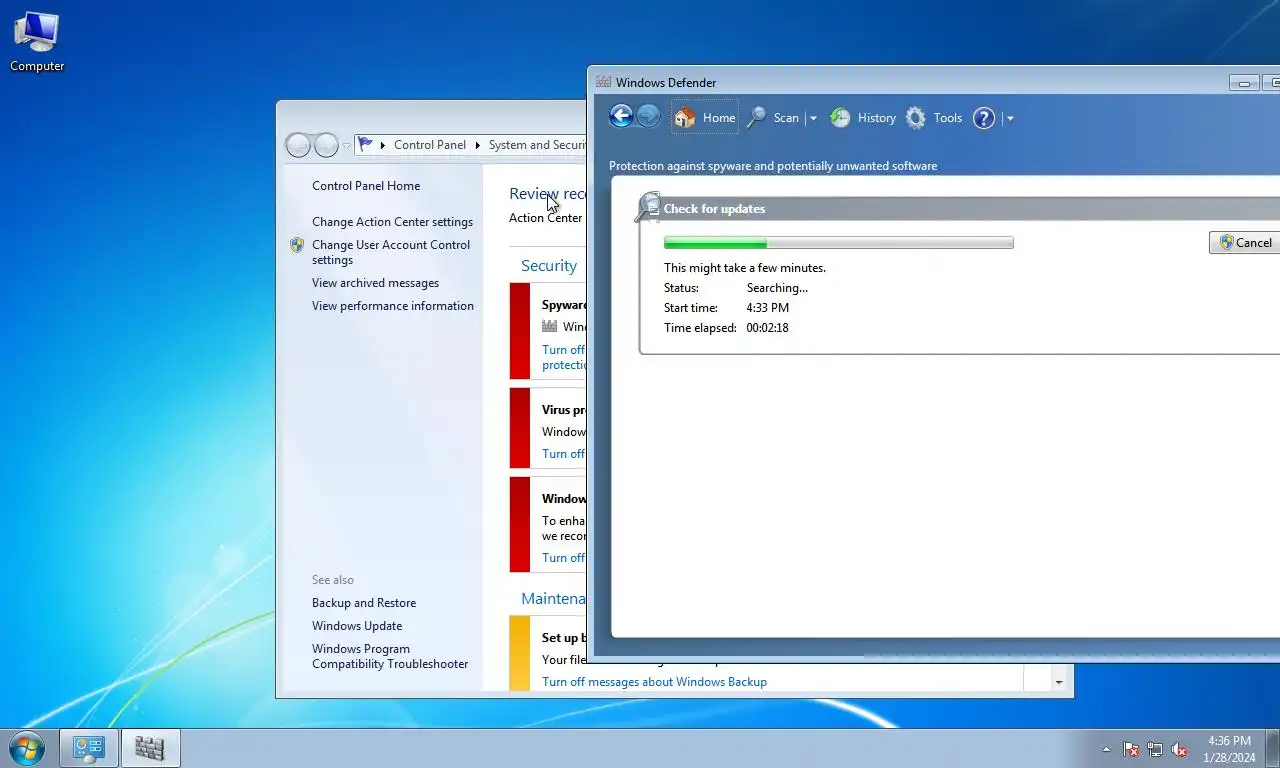Click the Defender help question mark icon
Viewport: 1280px width, 768px height.
[x=984, y=118]
